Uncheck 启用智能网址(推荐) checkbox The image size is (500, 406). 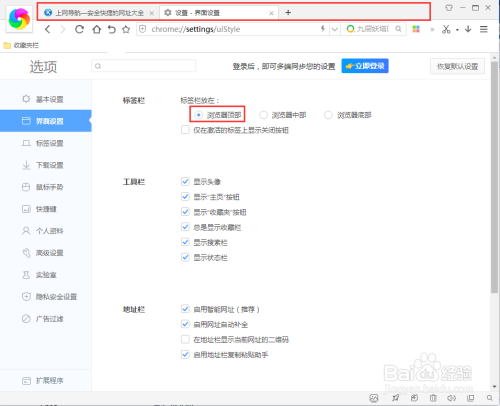click(x=185, y=309)
